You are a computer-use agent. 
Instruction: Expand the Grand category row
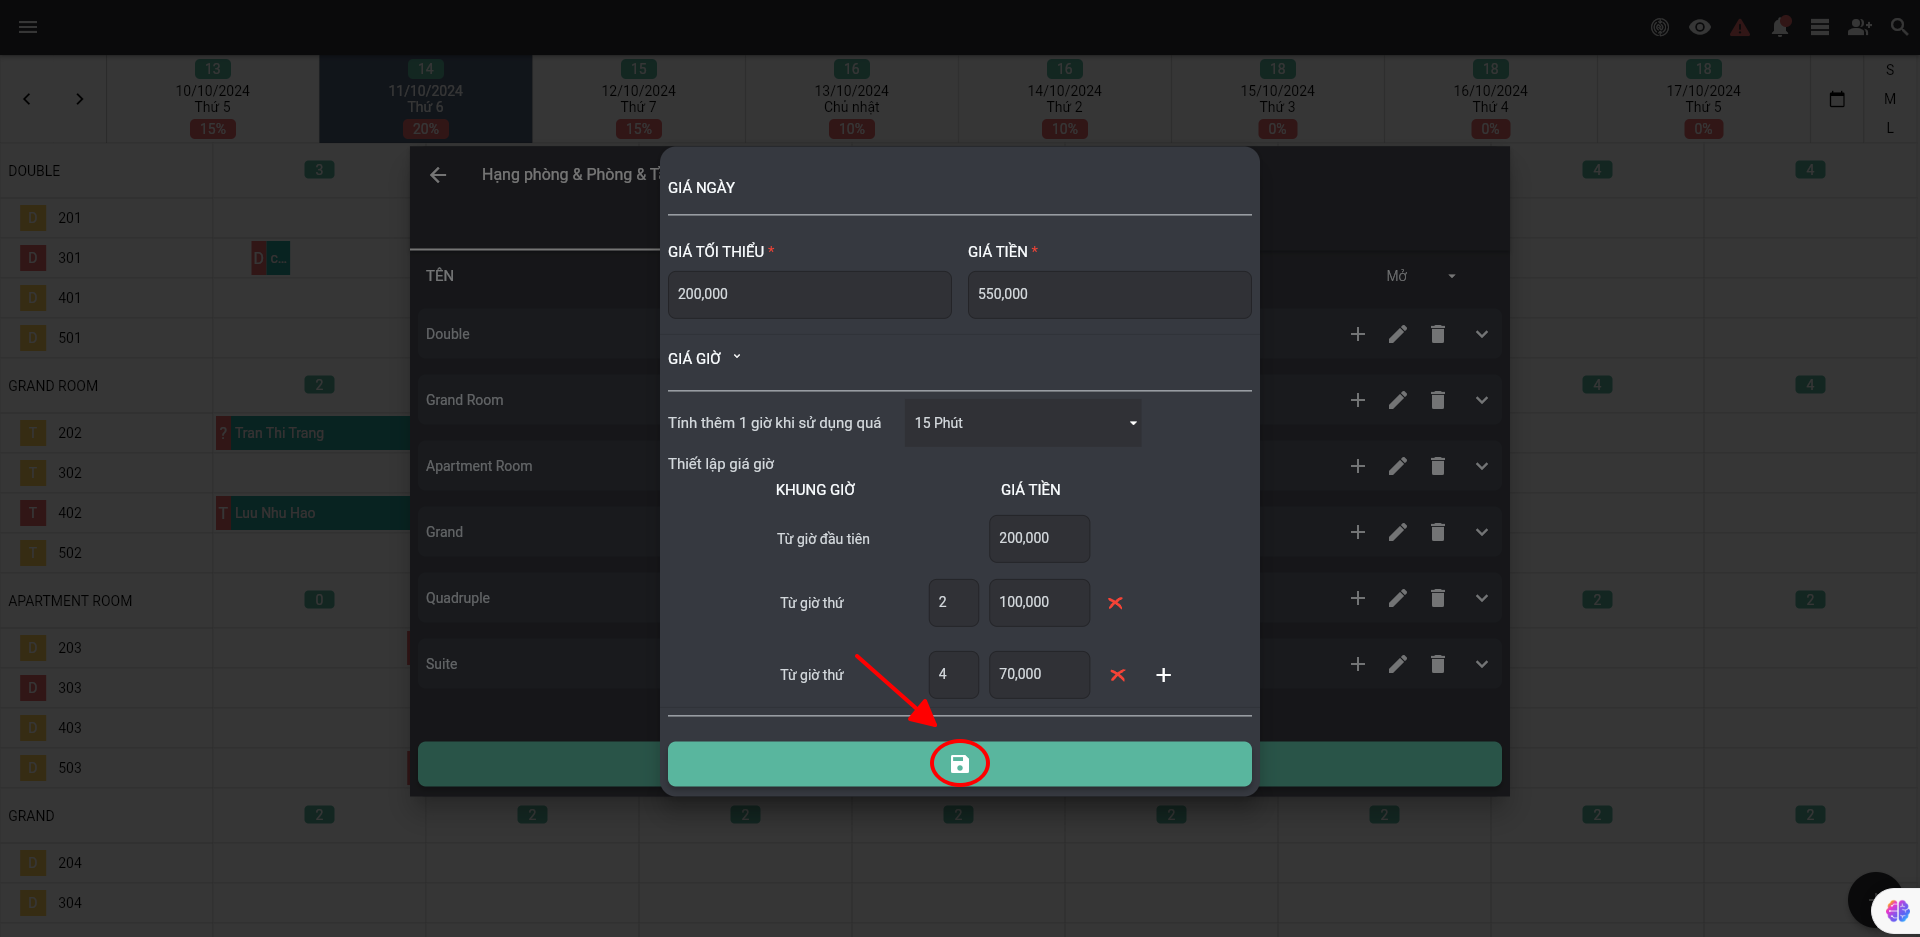[1482, 532]
